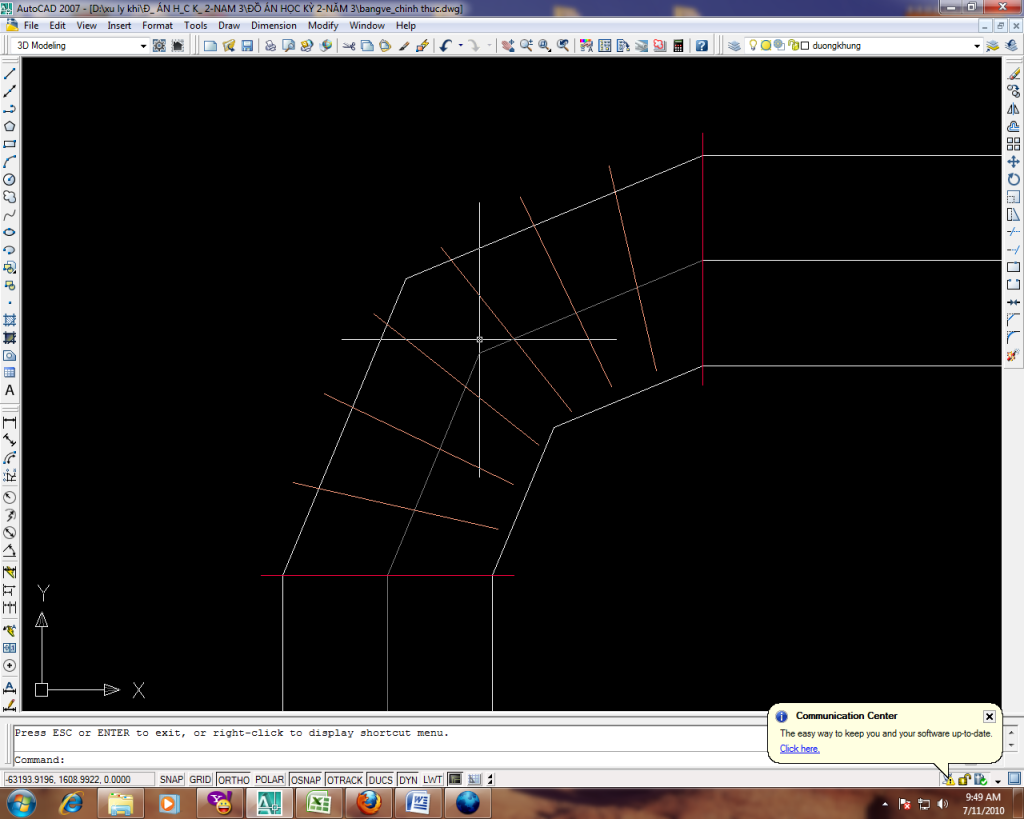Toggle layer on/off lightbulb for duongkhung

[752, 45]
